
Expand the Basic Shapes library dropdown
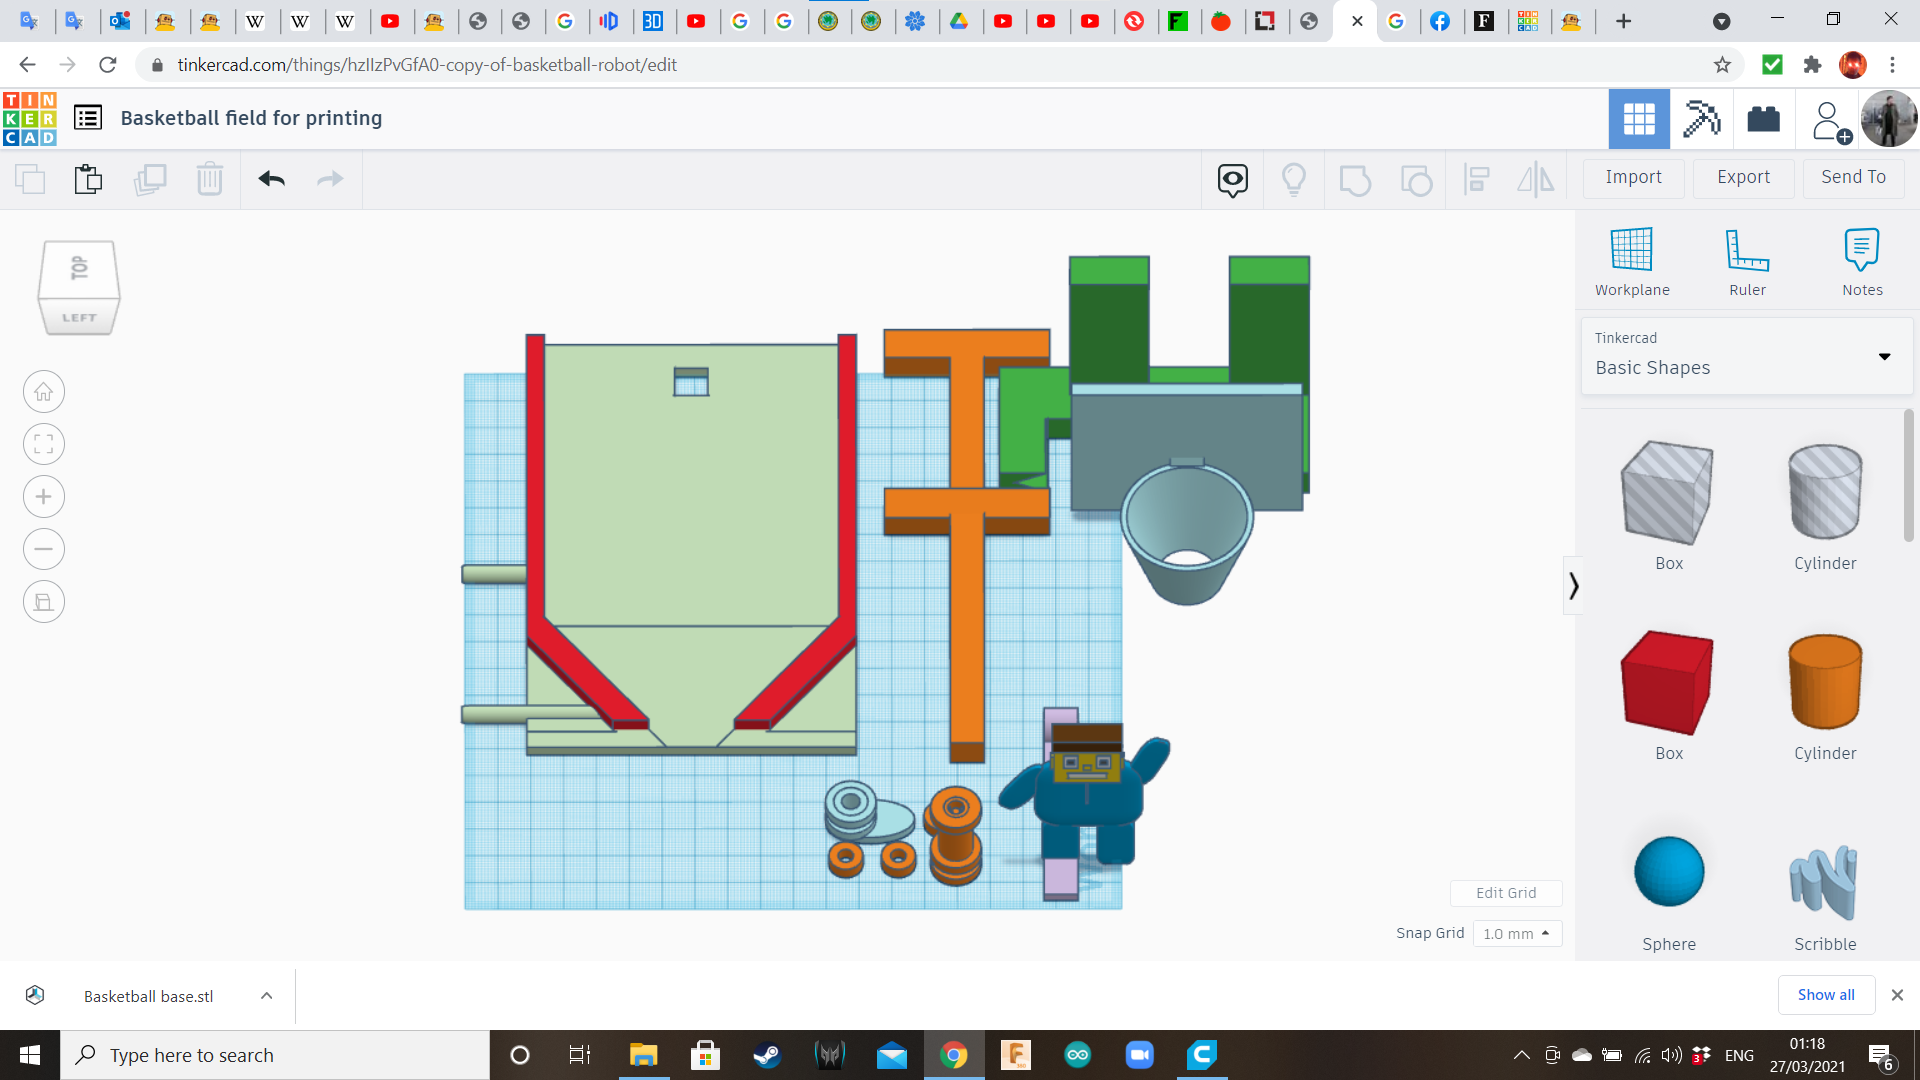(x=1884, y=356)
